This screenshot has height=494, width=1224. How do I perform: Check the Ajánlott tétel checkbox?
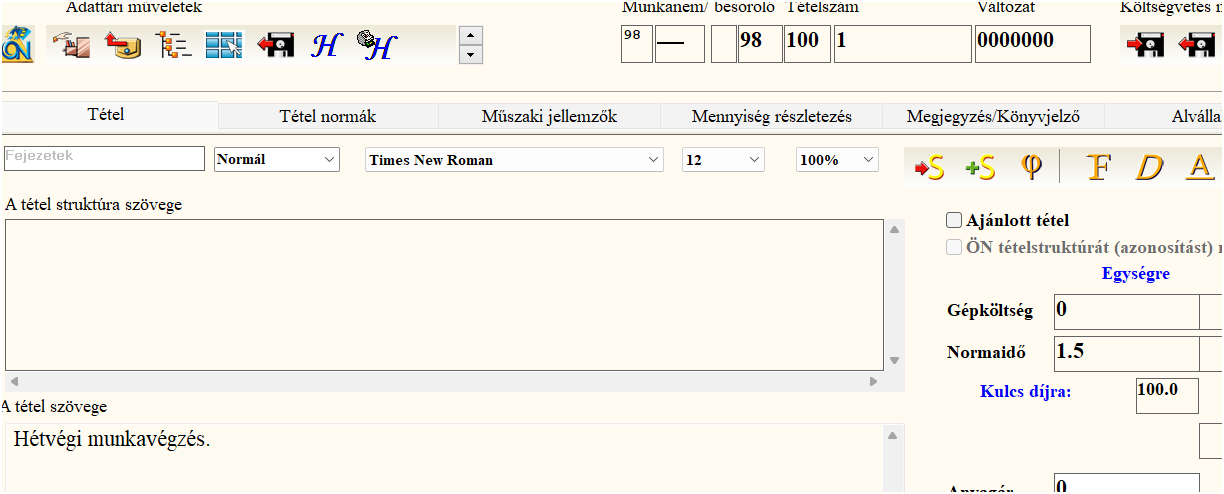coord(954,220)
